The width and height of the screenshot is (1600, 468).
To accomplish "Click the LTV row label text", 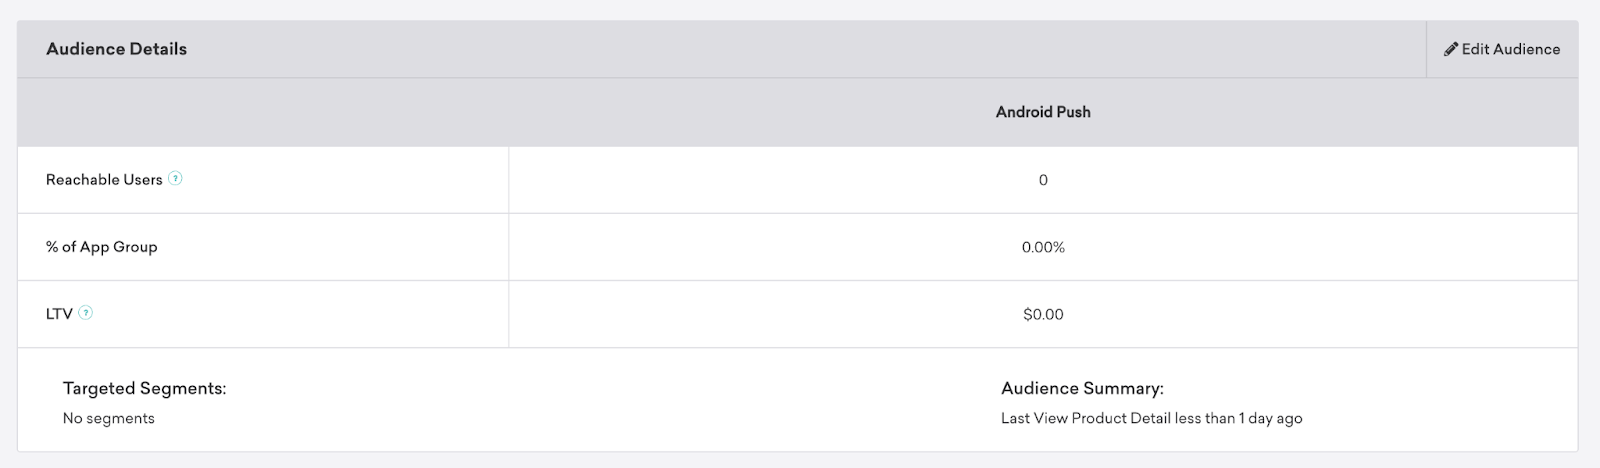I will (x=59, y=314).
